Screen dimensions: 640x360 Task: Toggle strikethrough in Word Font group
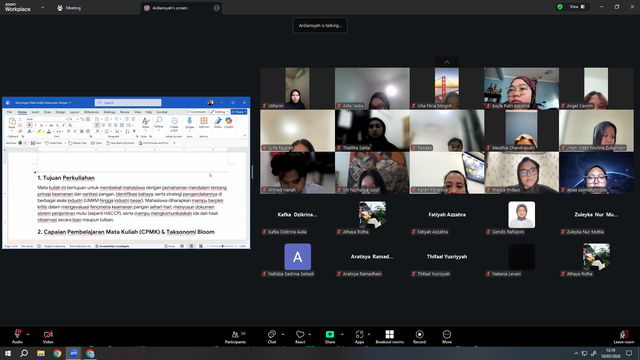click(51, 125)
